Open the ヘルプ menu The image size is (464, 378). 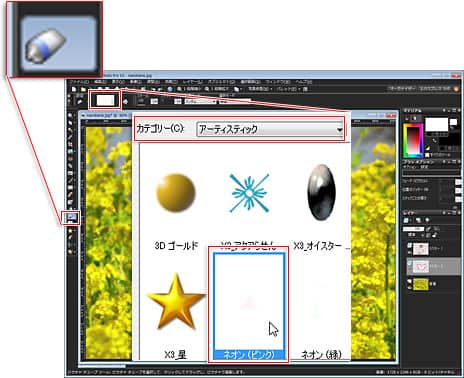tap(303, 82)
